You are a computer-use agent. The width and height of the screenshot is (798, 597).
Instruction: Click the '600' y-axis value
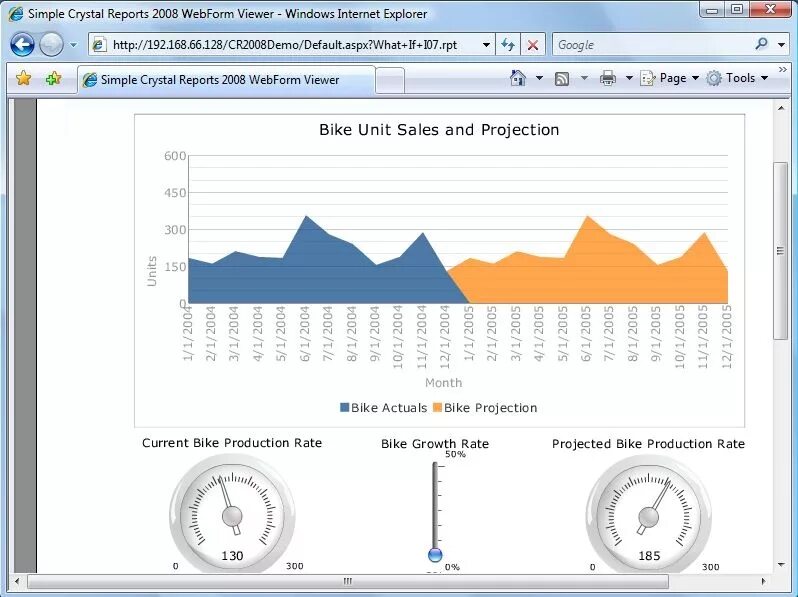175,156
